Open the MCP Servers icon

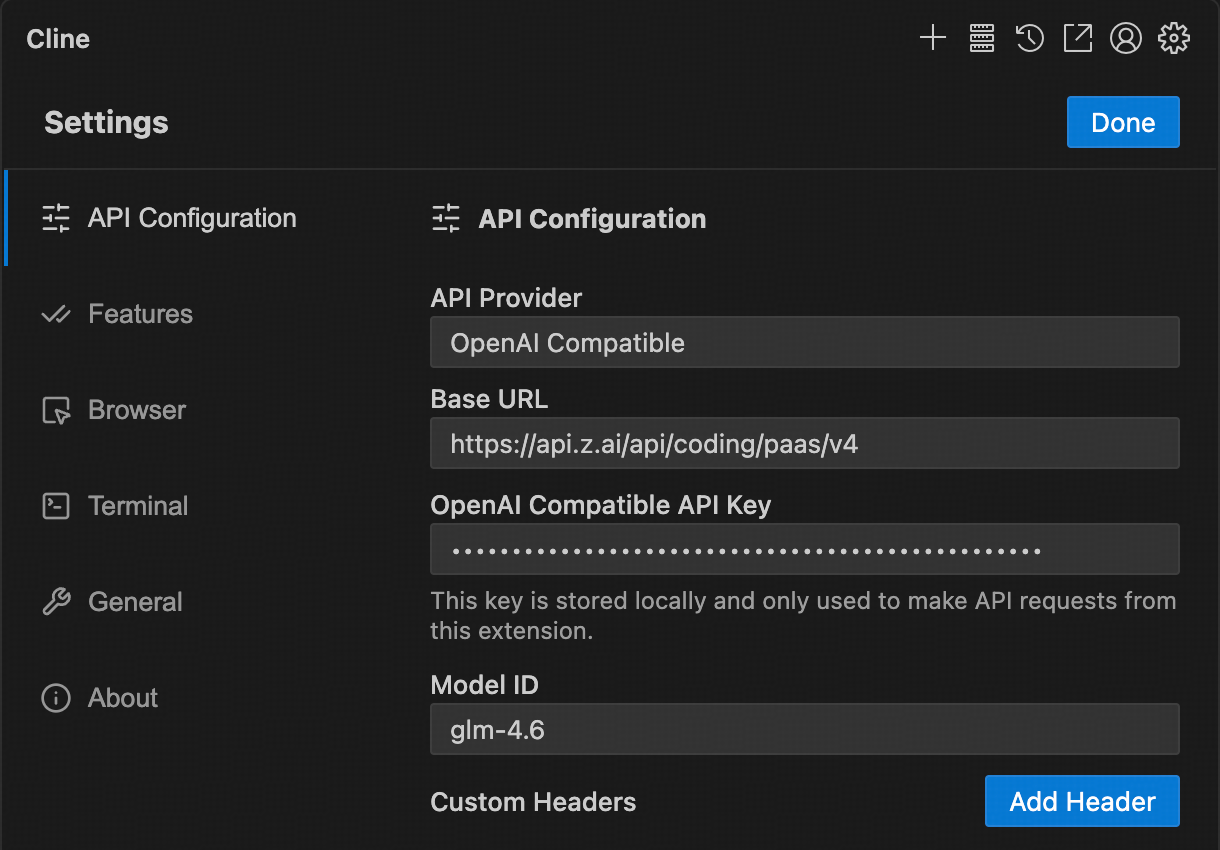click(982, 39)
